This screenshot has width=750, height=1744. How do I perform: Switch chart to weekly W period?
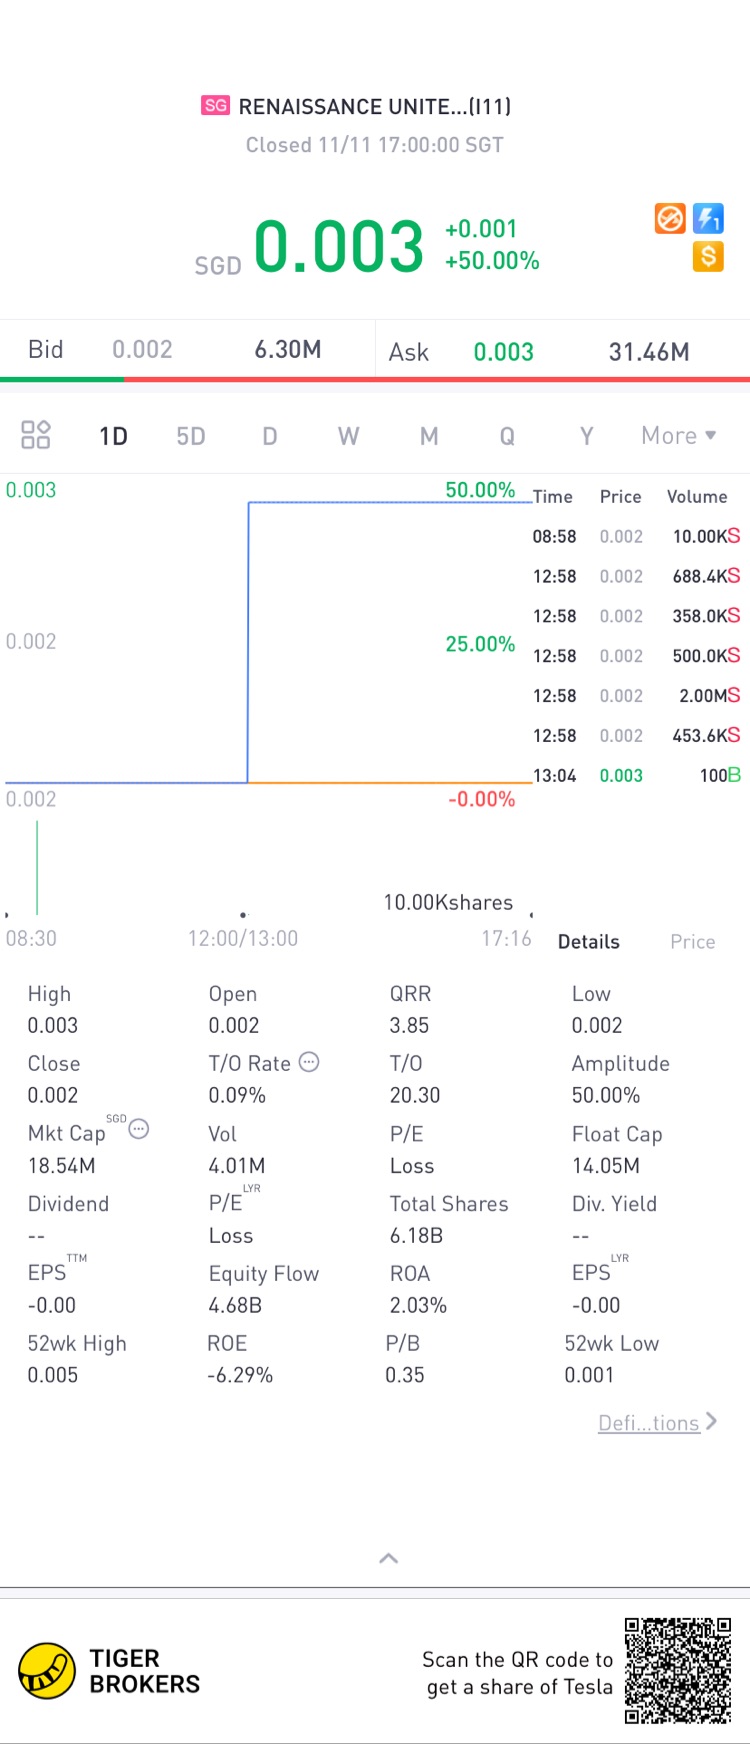[348, 436]
